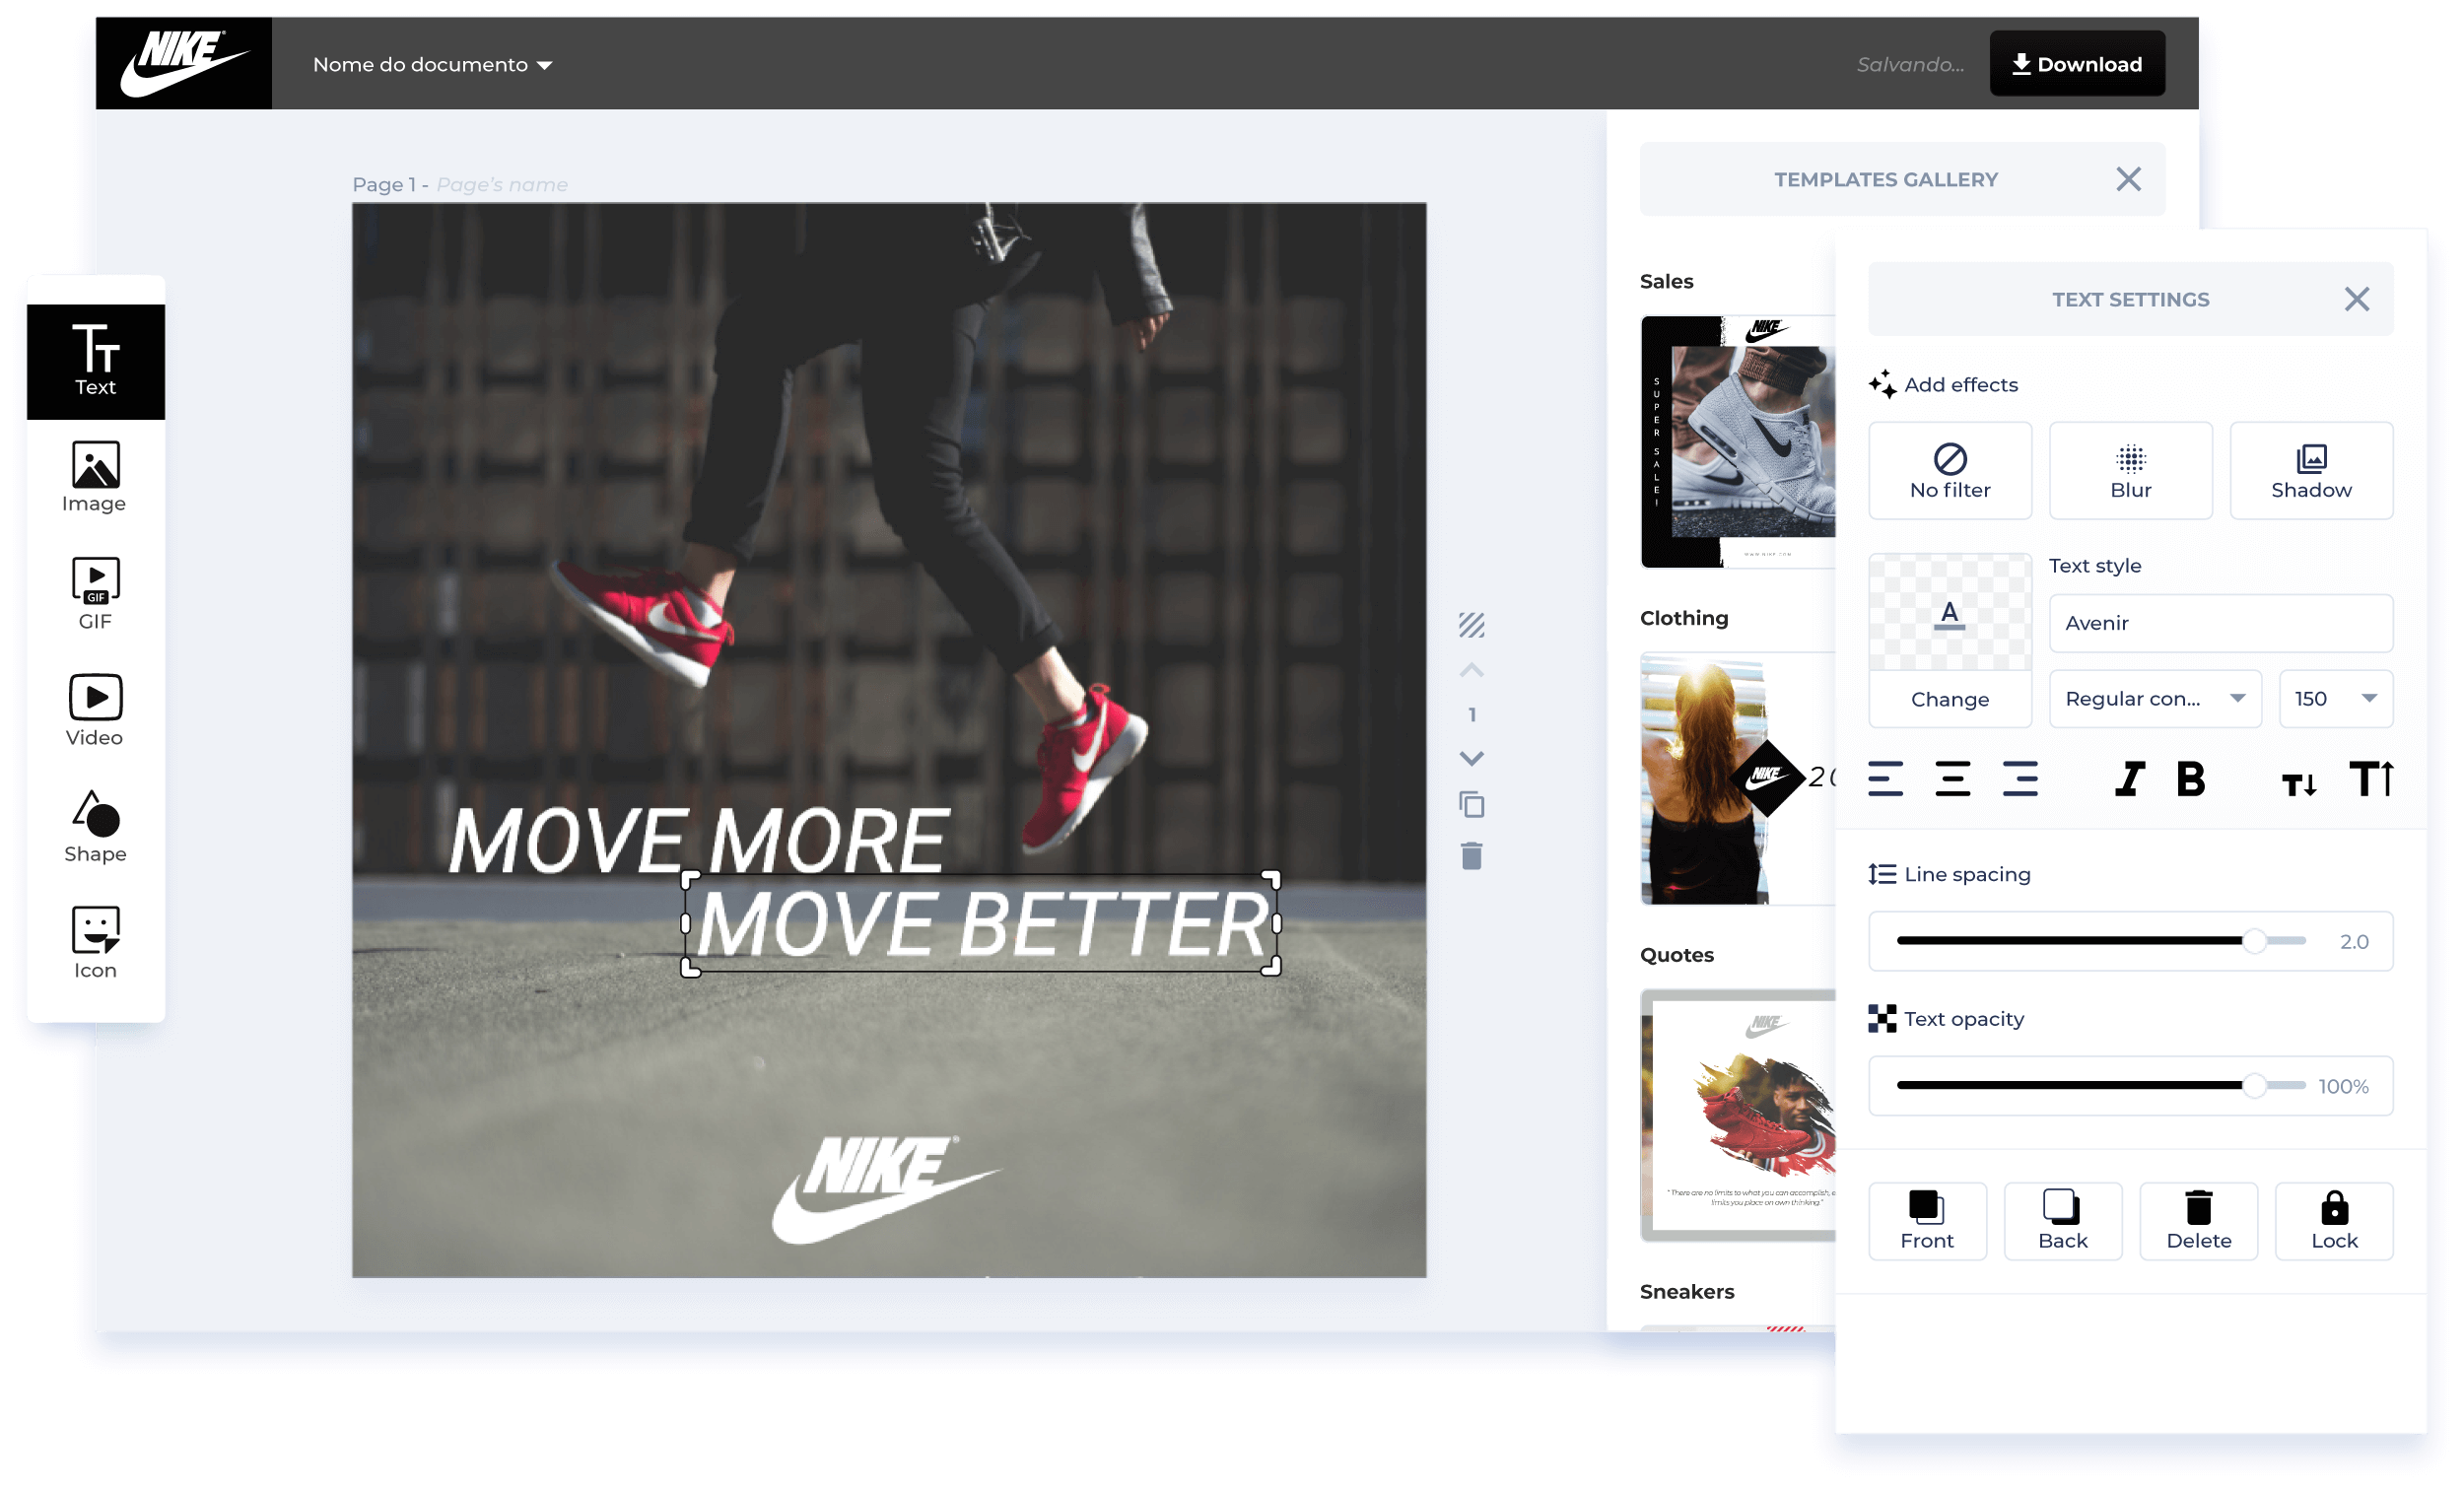2464x1490 pixels.
Task: Click Change text color button
Action: click(x=1949, y=699)
